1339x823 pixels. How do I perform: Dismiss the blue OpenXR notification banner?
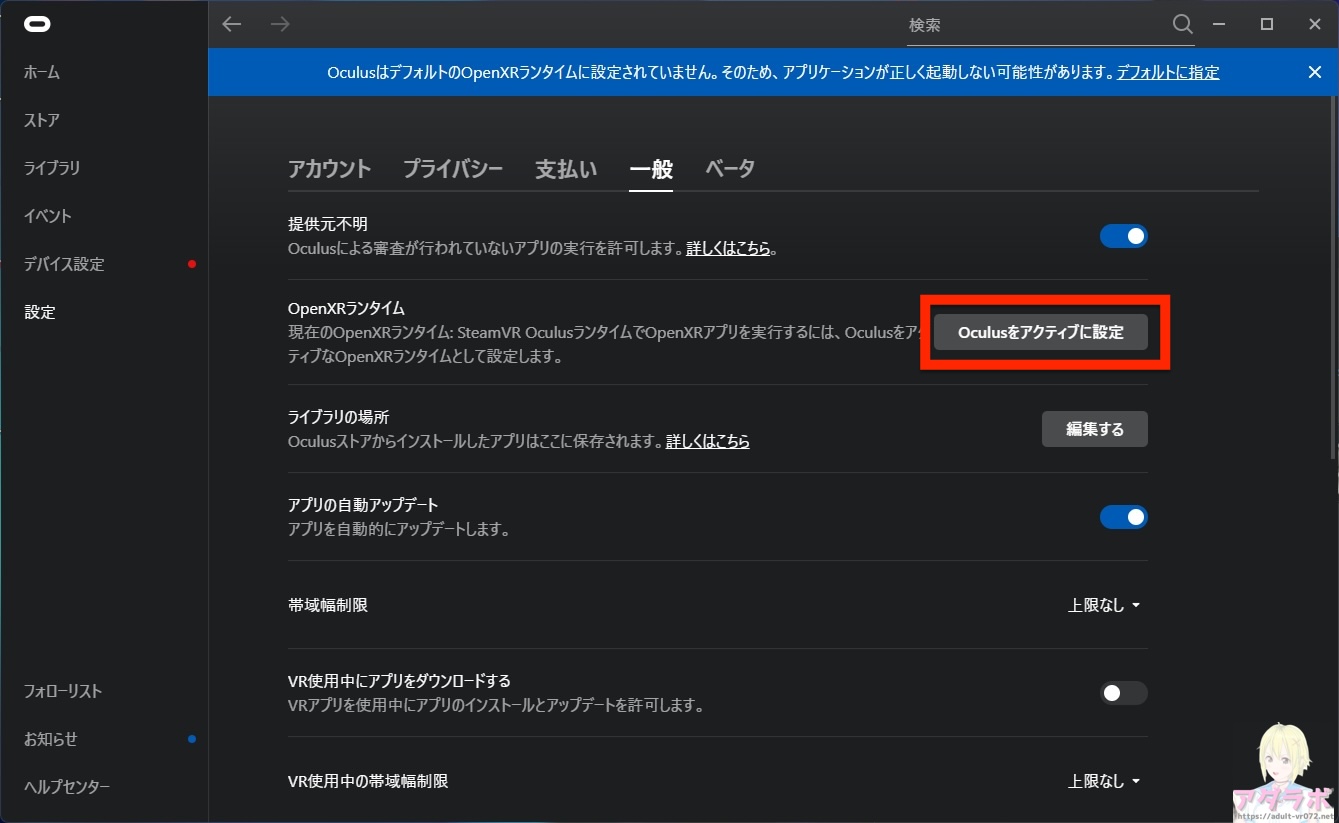[x=1314, y=72]
